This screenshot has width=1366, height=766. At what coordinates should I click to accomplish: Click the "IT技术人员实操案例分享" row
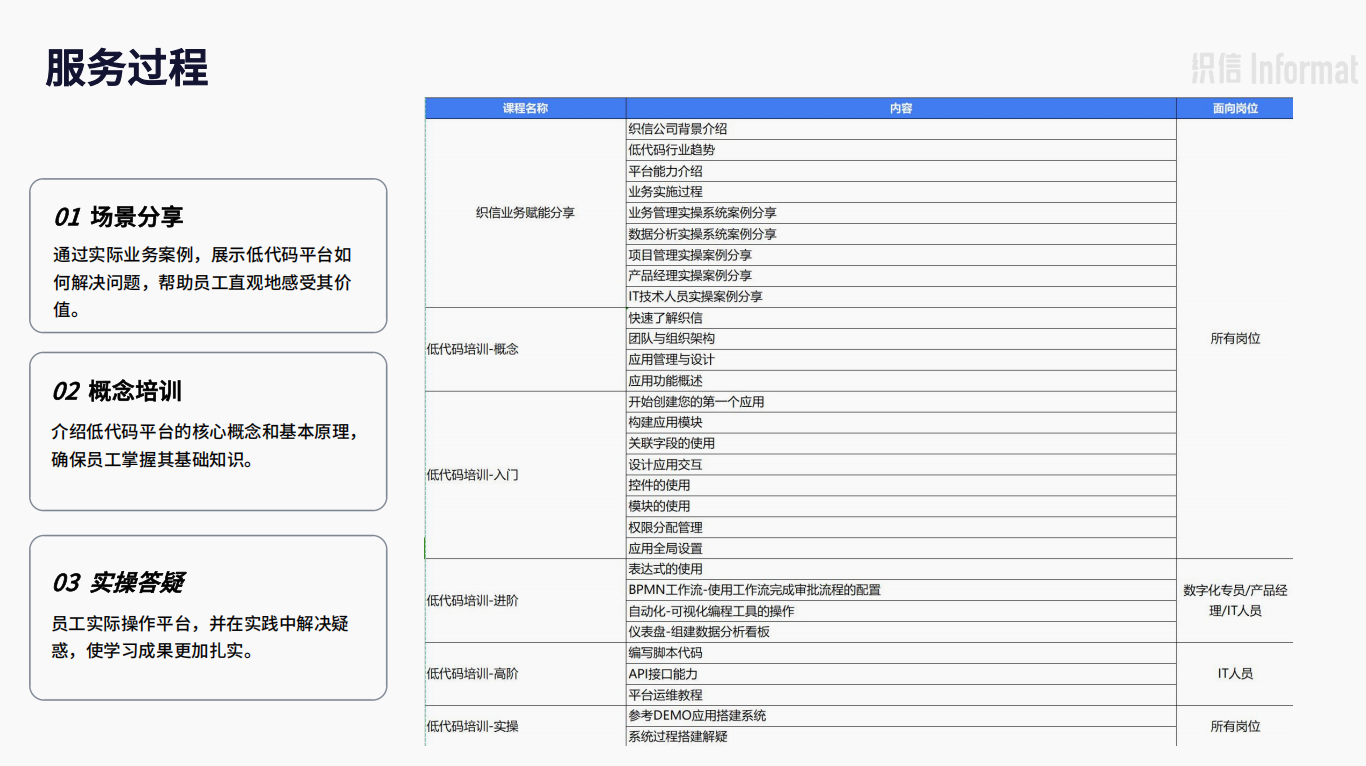pyautogui.click(x=901, y=297)
